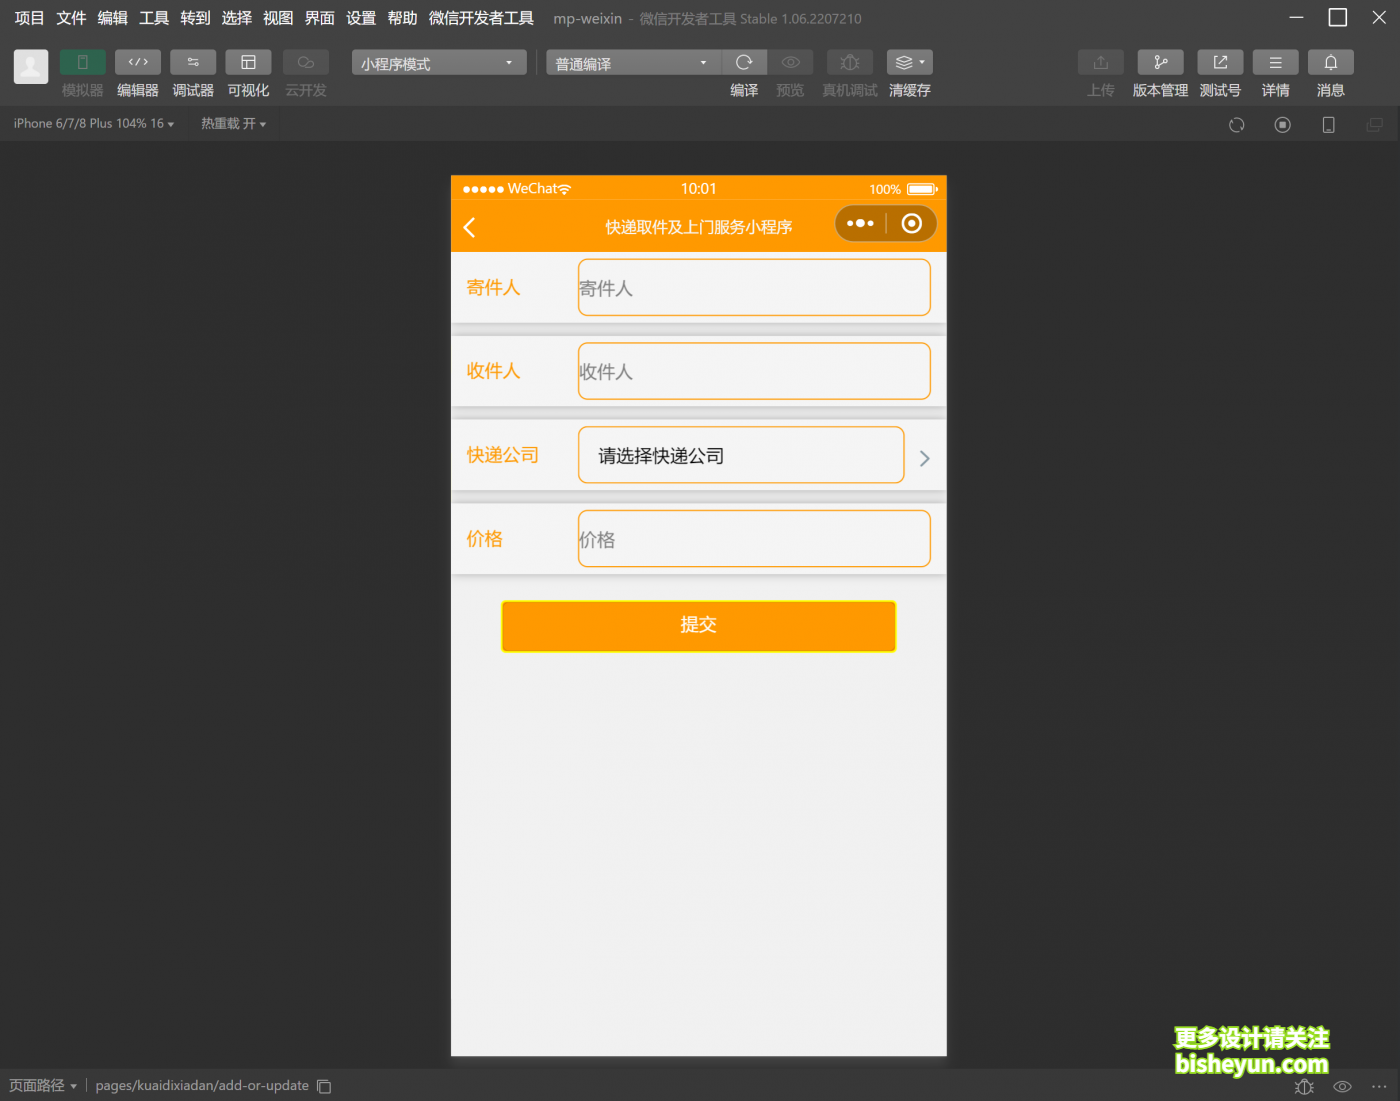Open the clear cache dropdown (清缓存)
This screenshot has width=1400, height=1101.
pyautogui.click(x=910, y=62)
